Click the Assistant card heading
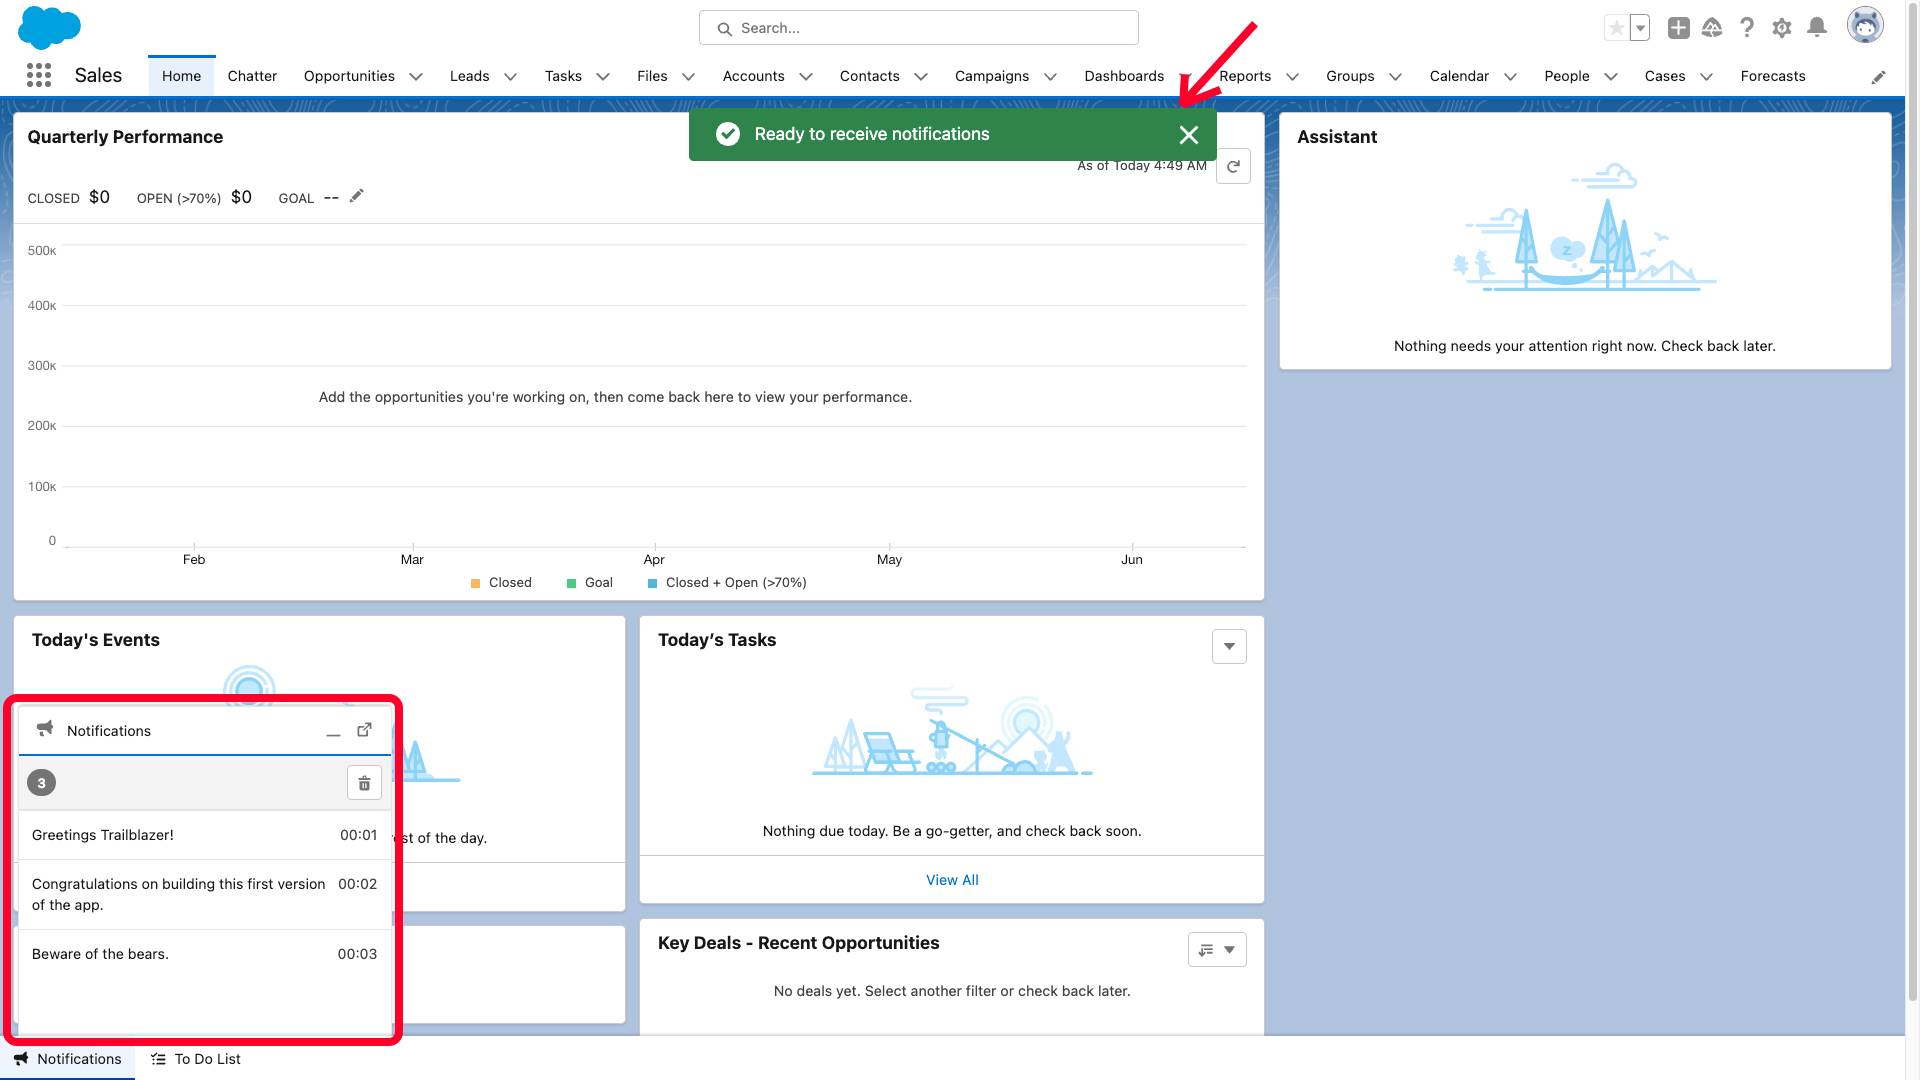Image resolution: width=1920 pixels, height=1080 pixels. click(x=1337, y=137)
